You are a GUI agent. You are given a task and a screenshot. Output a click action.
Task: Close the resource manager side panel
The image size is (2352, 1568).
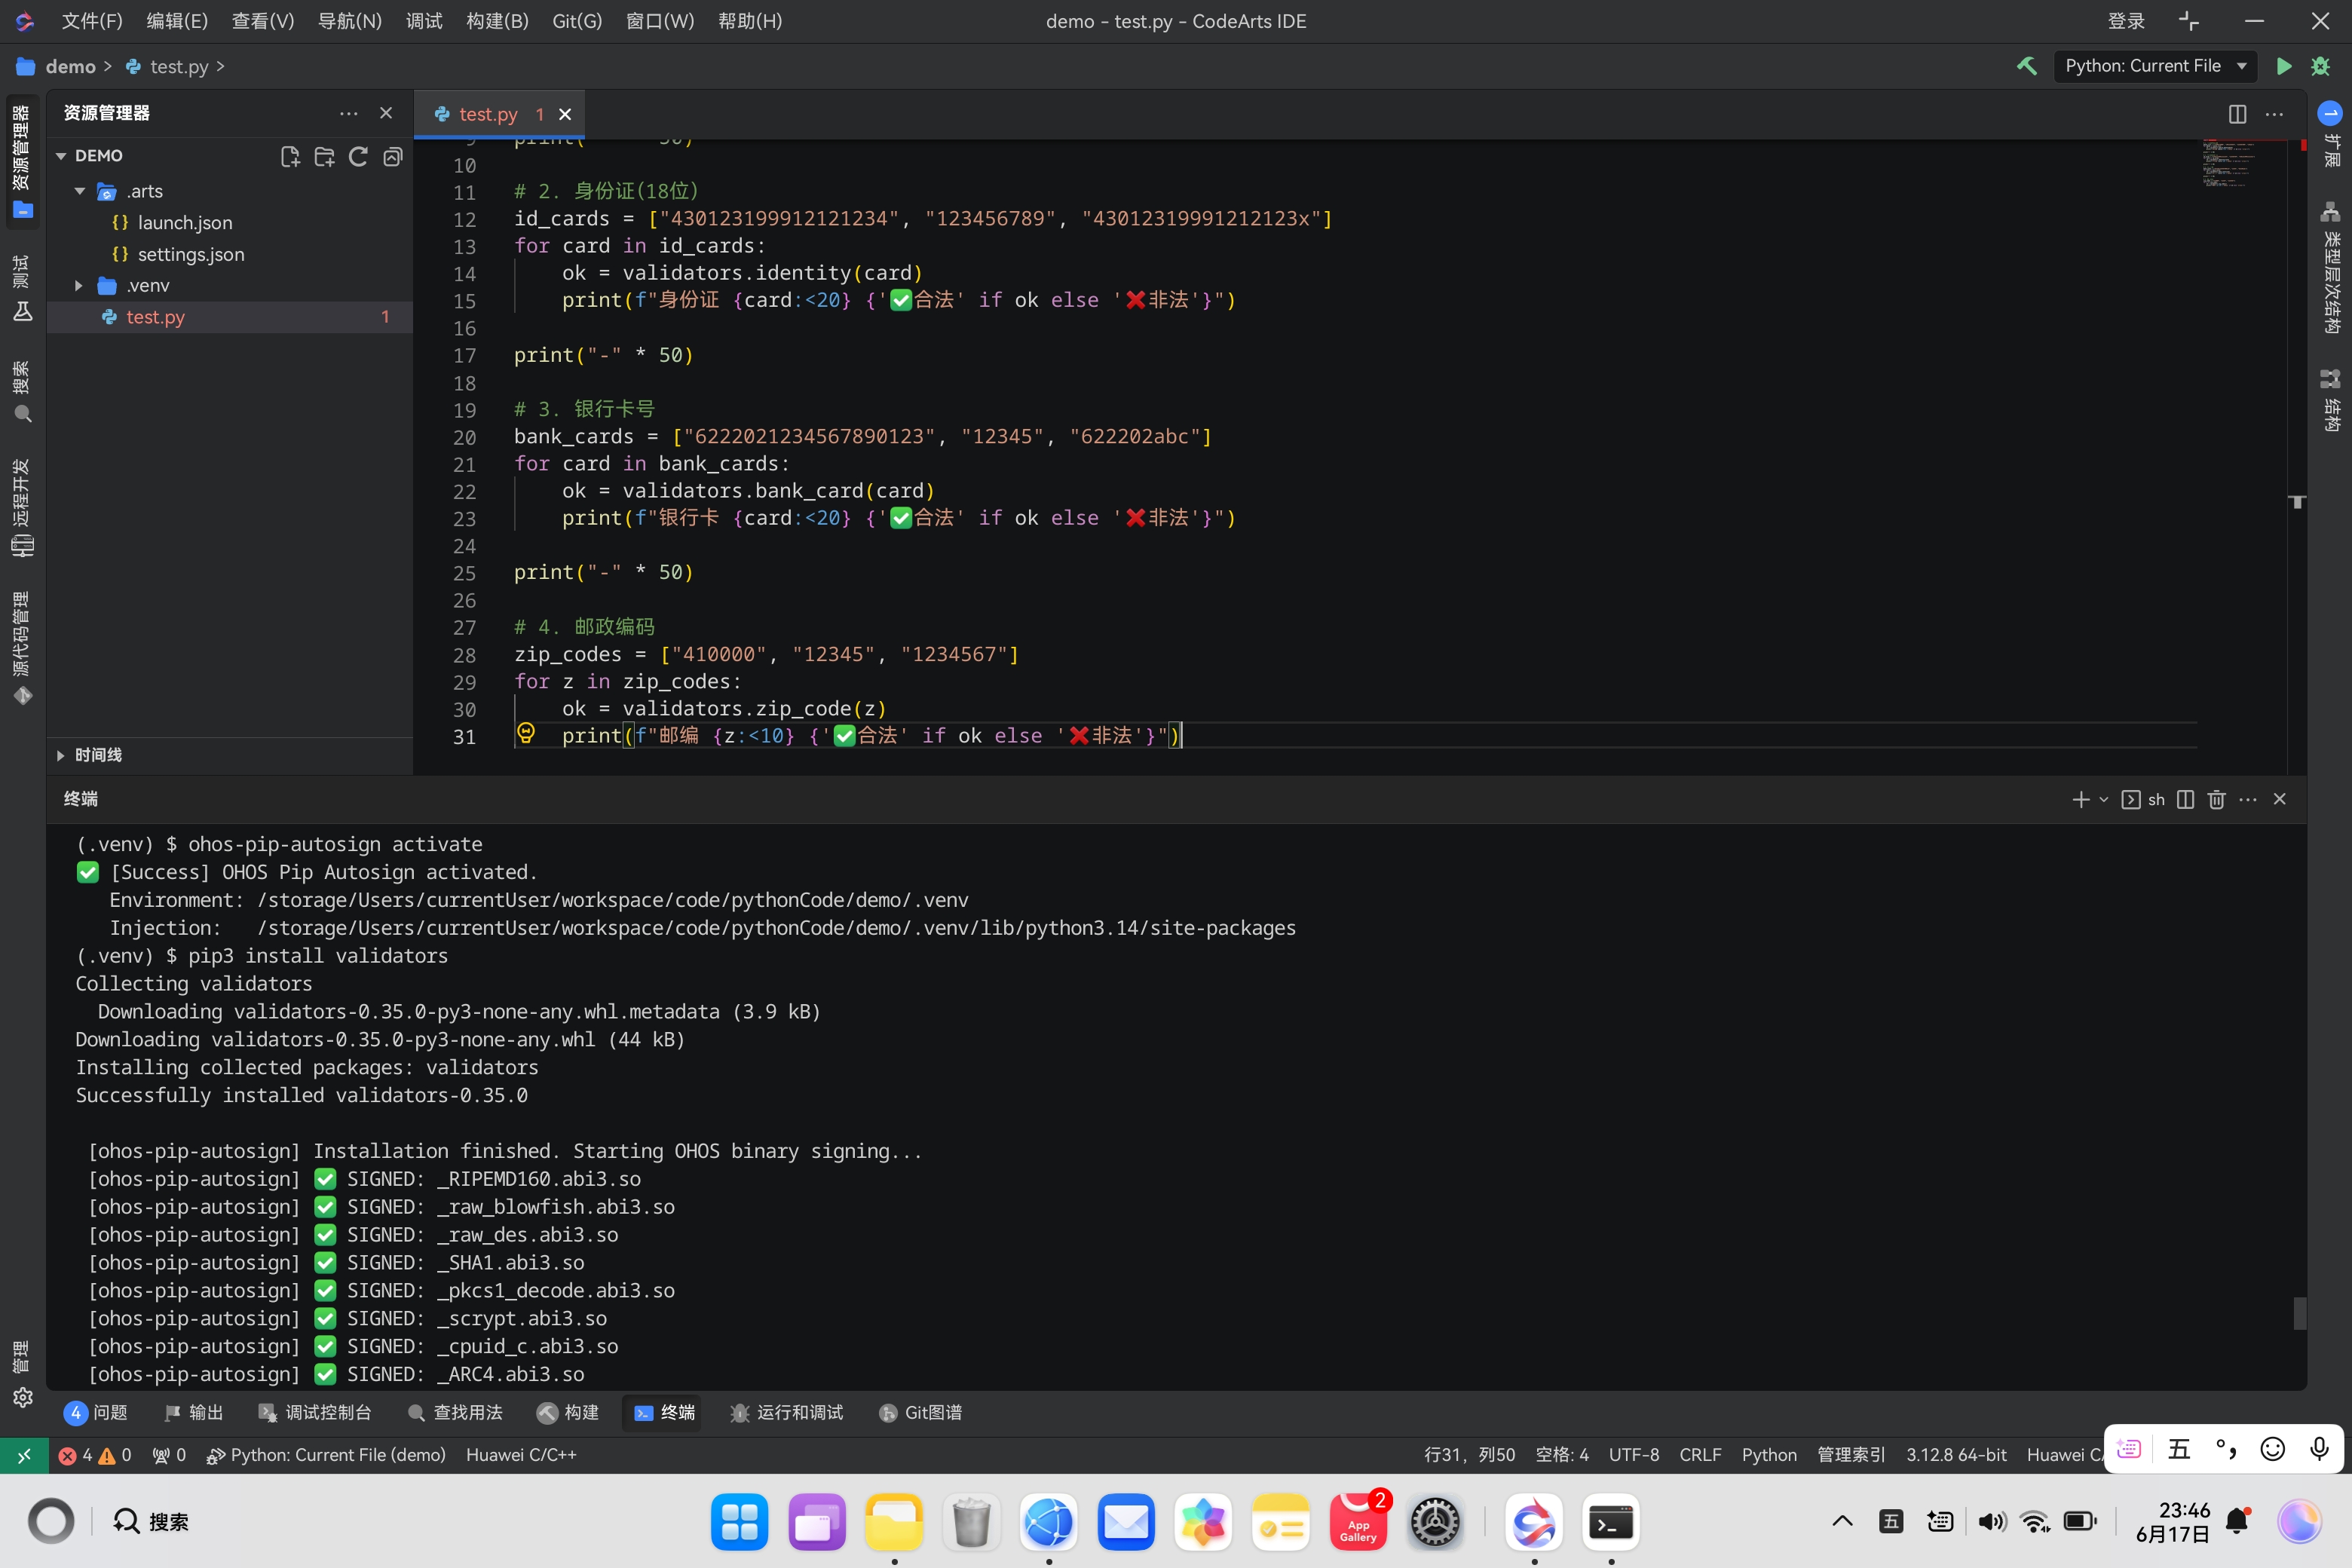386,113
